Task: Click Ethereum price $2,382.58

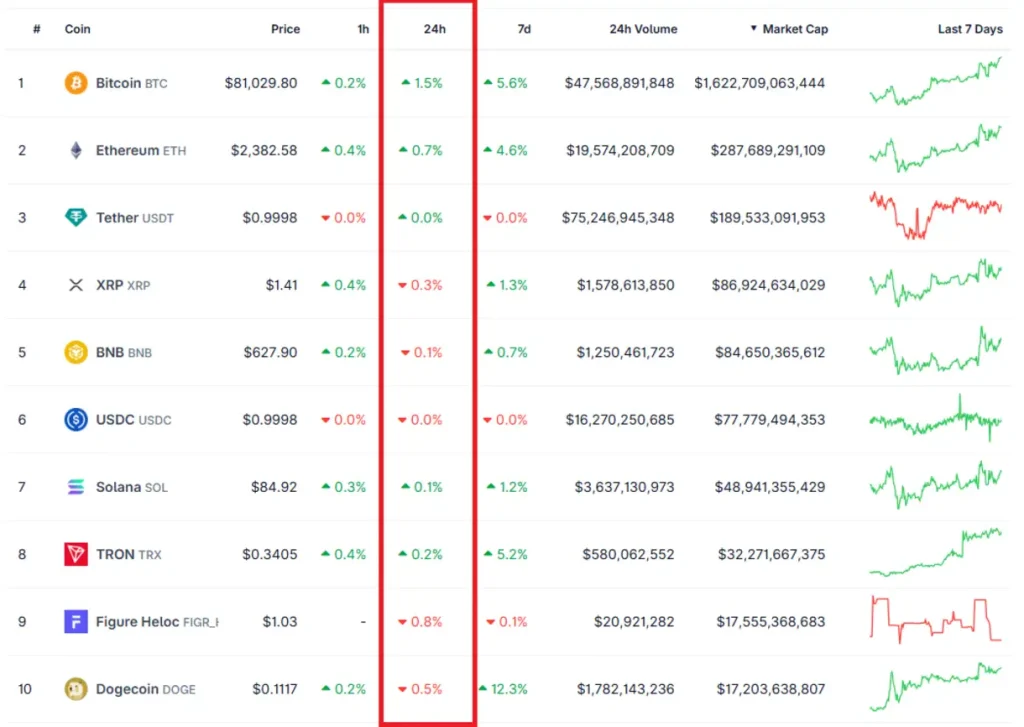Action: (x=264, y=150)
